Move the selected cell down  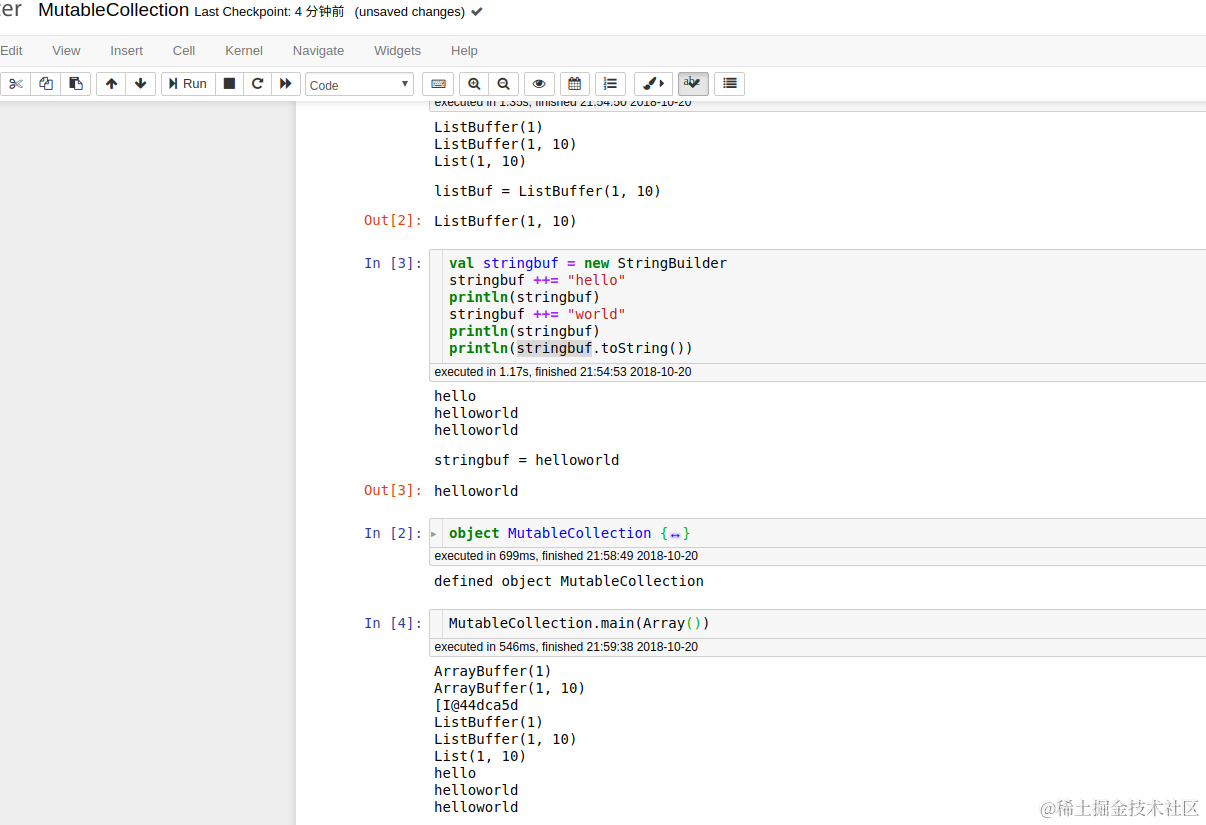[x=141, y=83]
